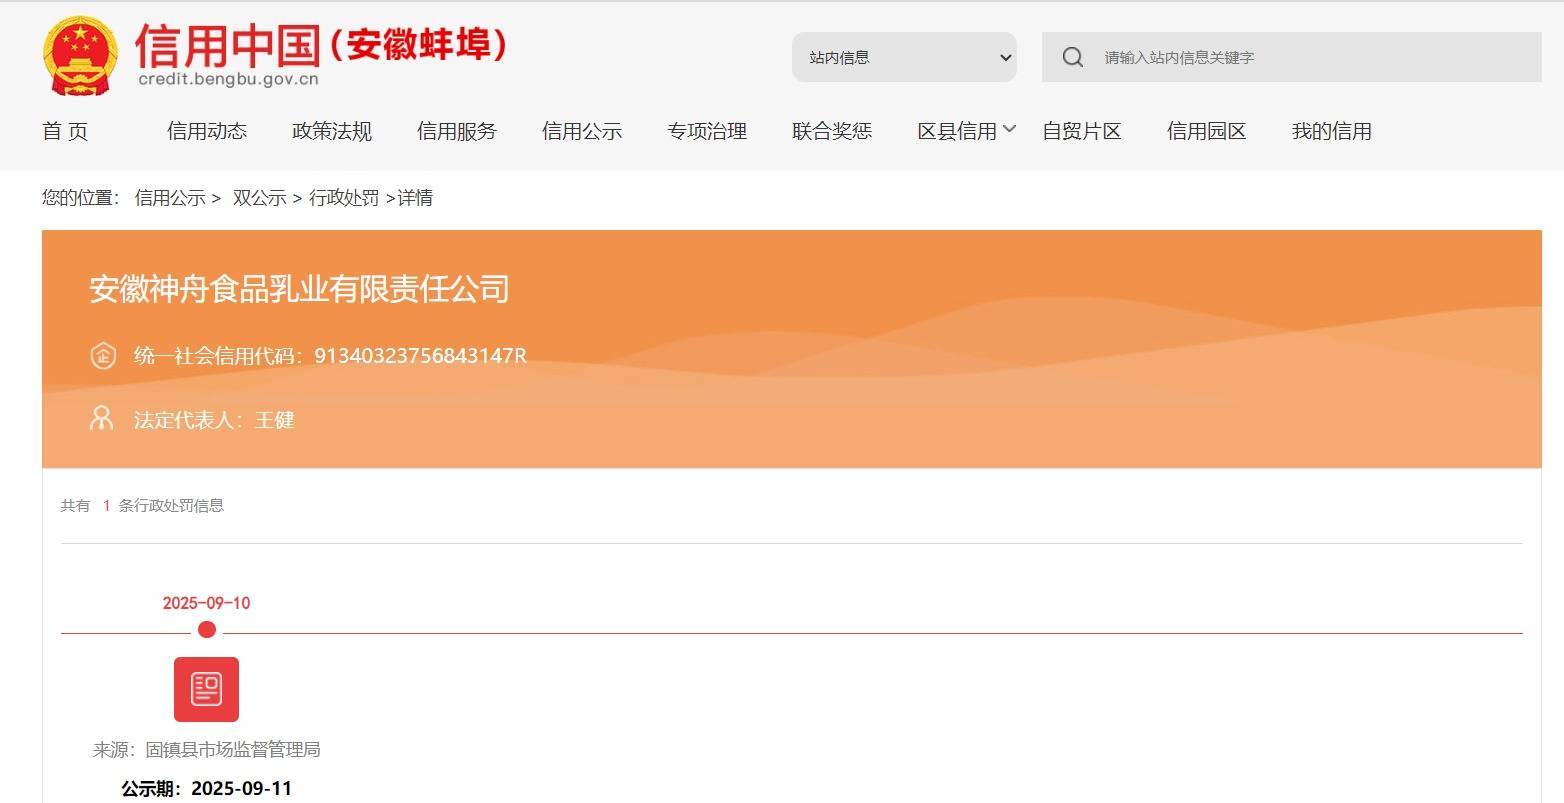Open the 政策法规 section
Image resolution: width=1564 pixels, height=803 pixels.
click(331, 130)
